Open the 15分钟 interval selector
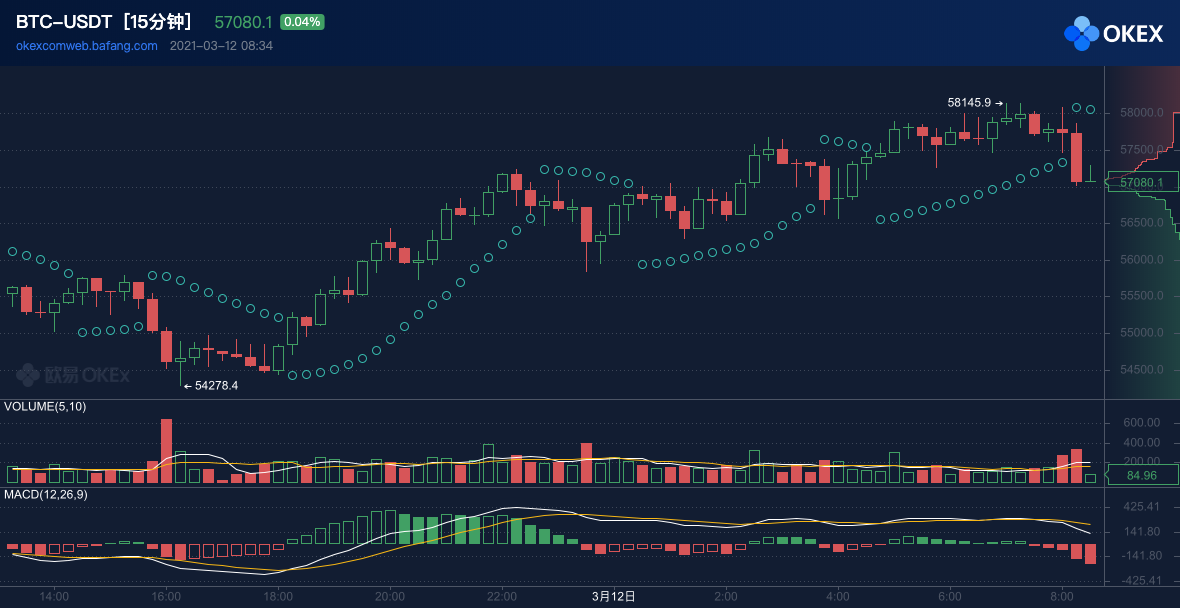 point(159,22)
